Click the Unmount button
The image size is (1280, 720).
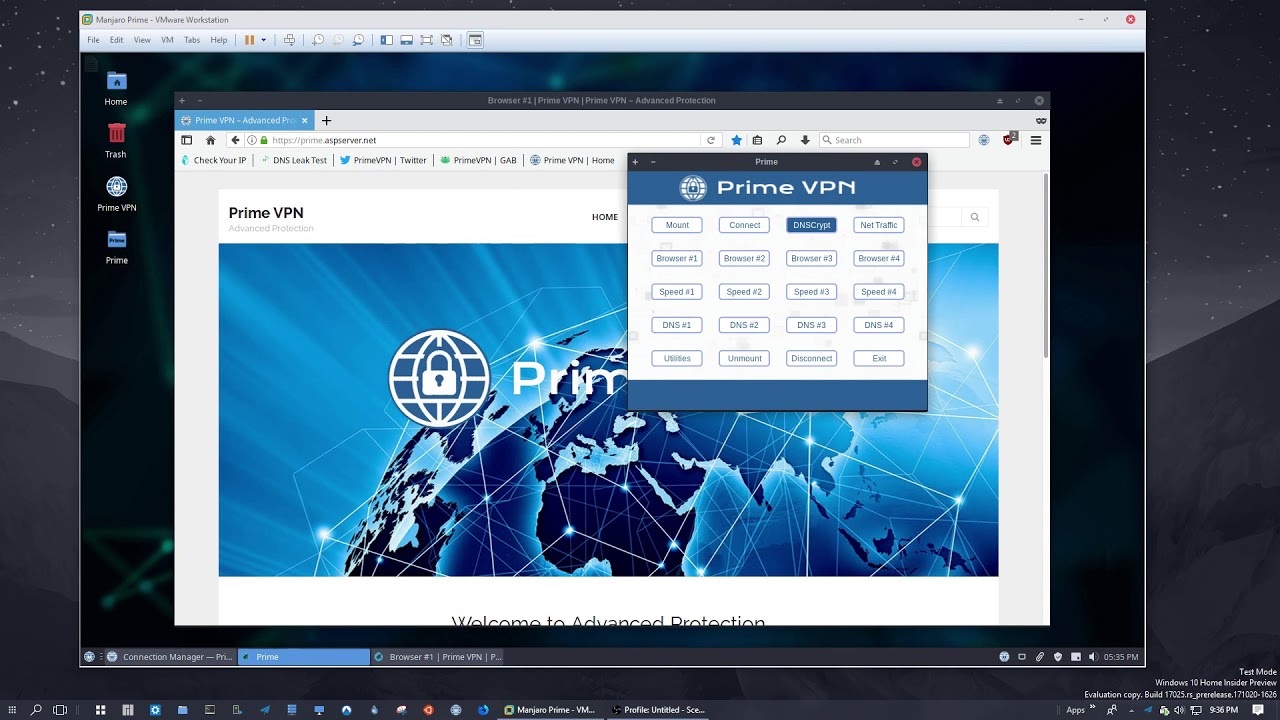[744, 358]
